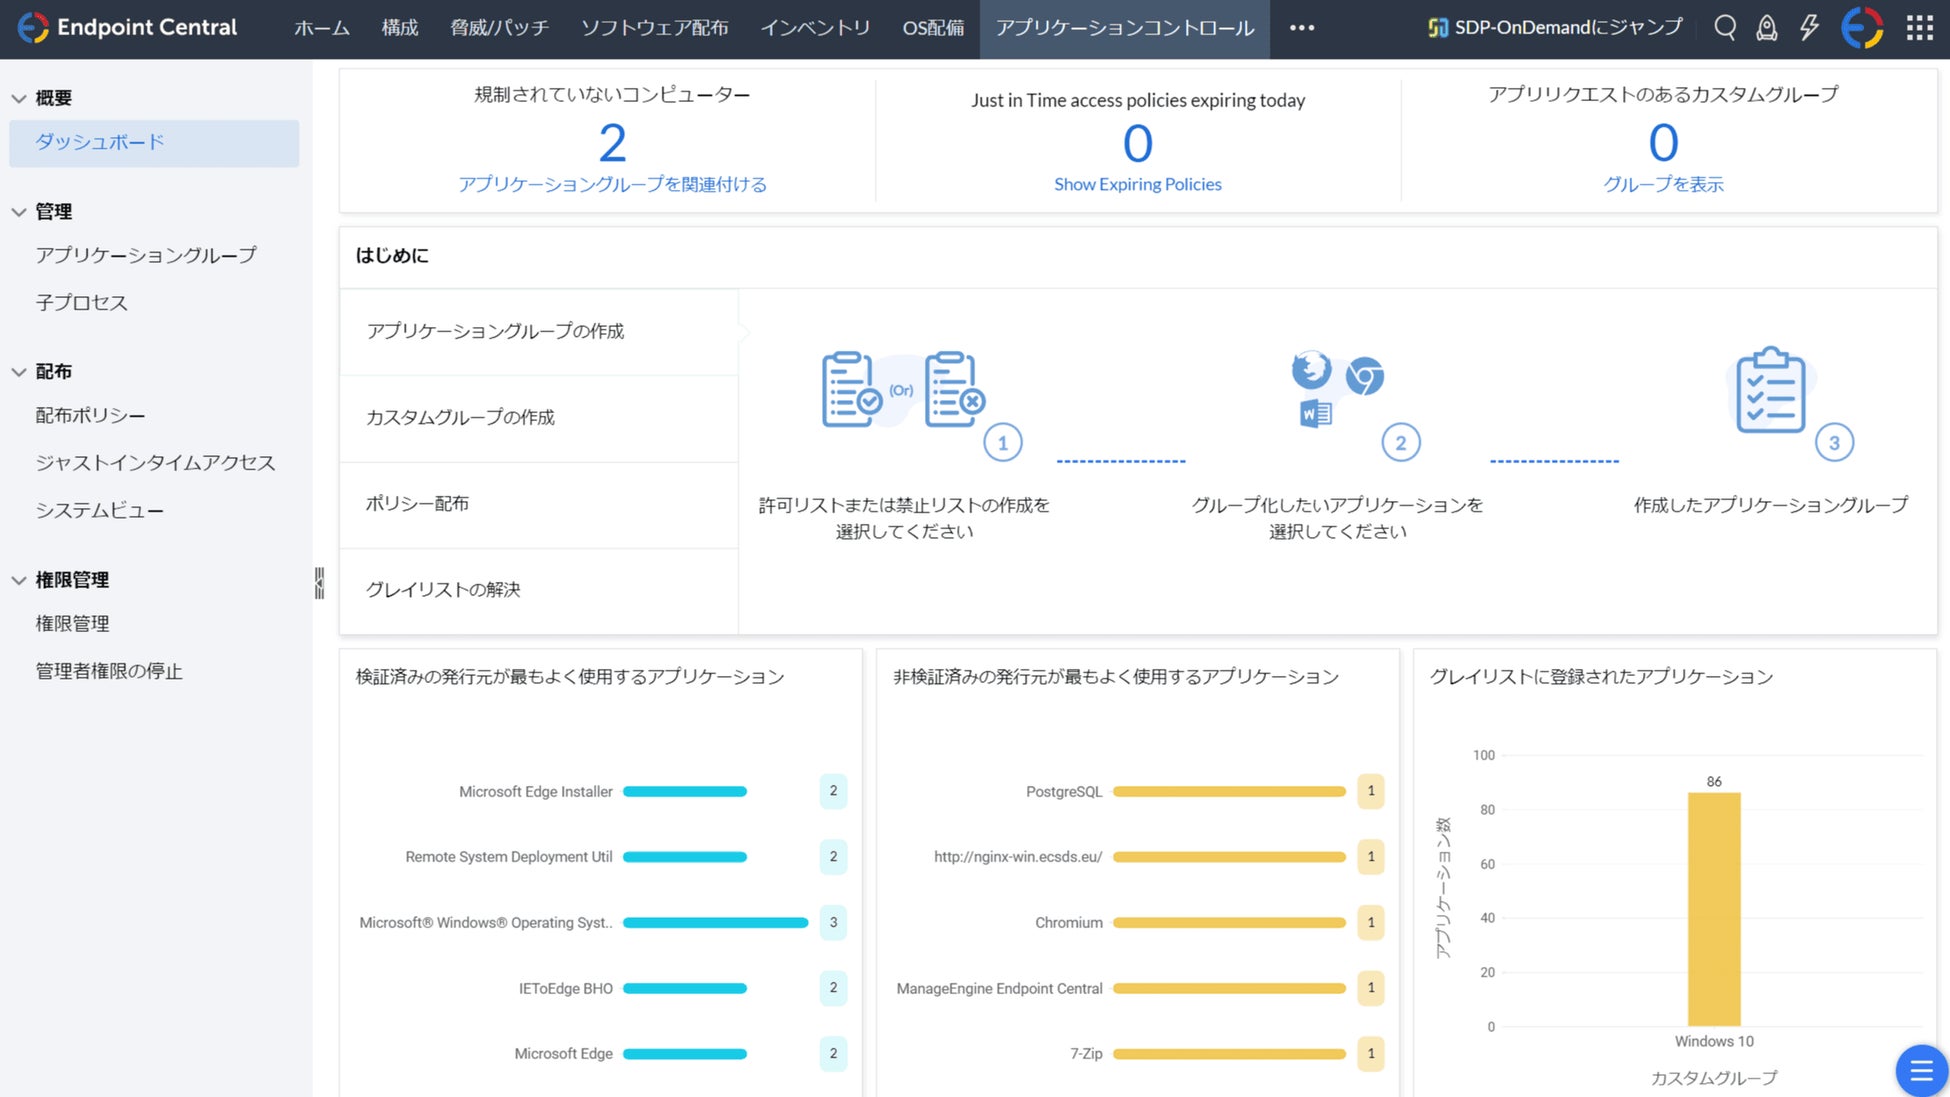Select カスタムグループの作成 in getting started list
1950x1097 pixels.
(460, 418)
